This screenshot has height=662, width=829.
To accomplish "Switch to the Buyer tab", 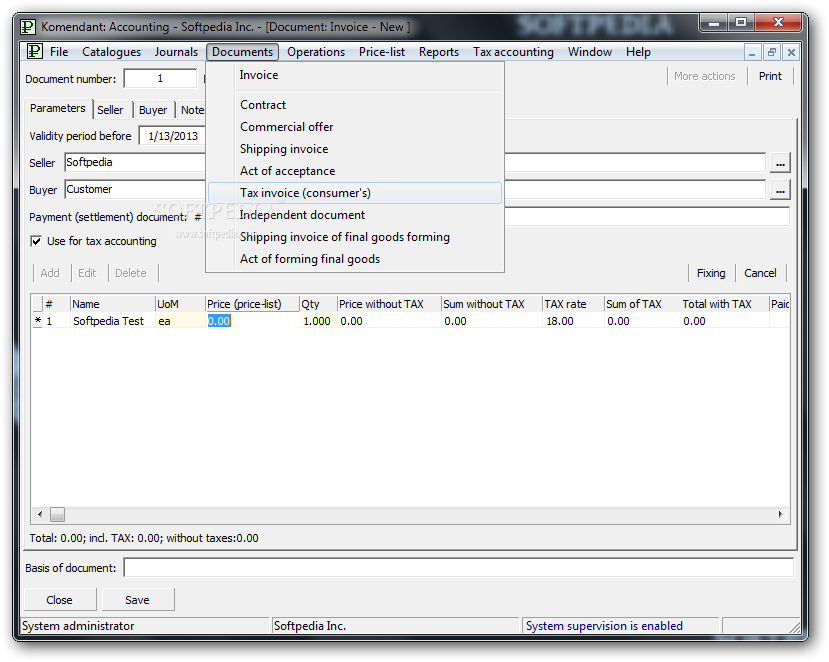I will click(153, 110).
